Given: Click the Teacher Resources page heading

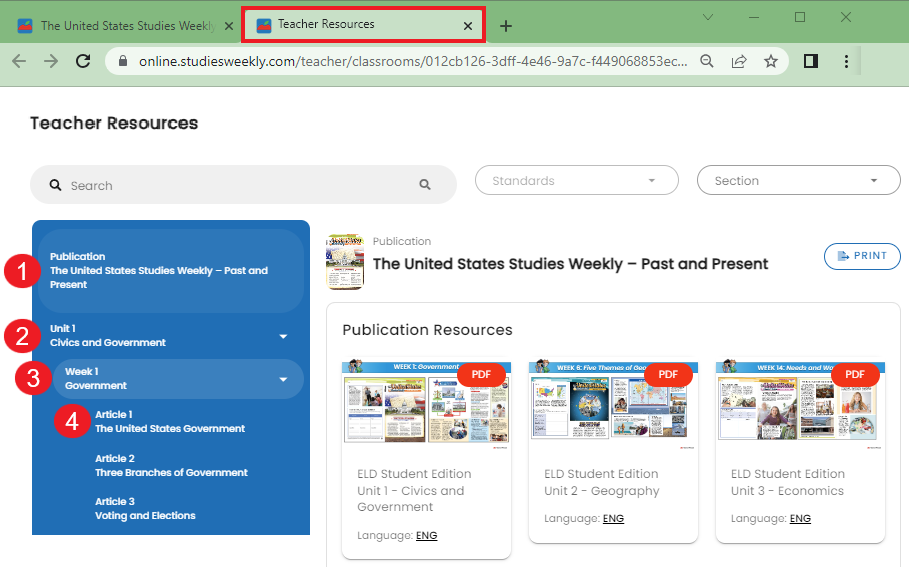Looking at the screenshot, I should [114, 123].
